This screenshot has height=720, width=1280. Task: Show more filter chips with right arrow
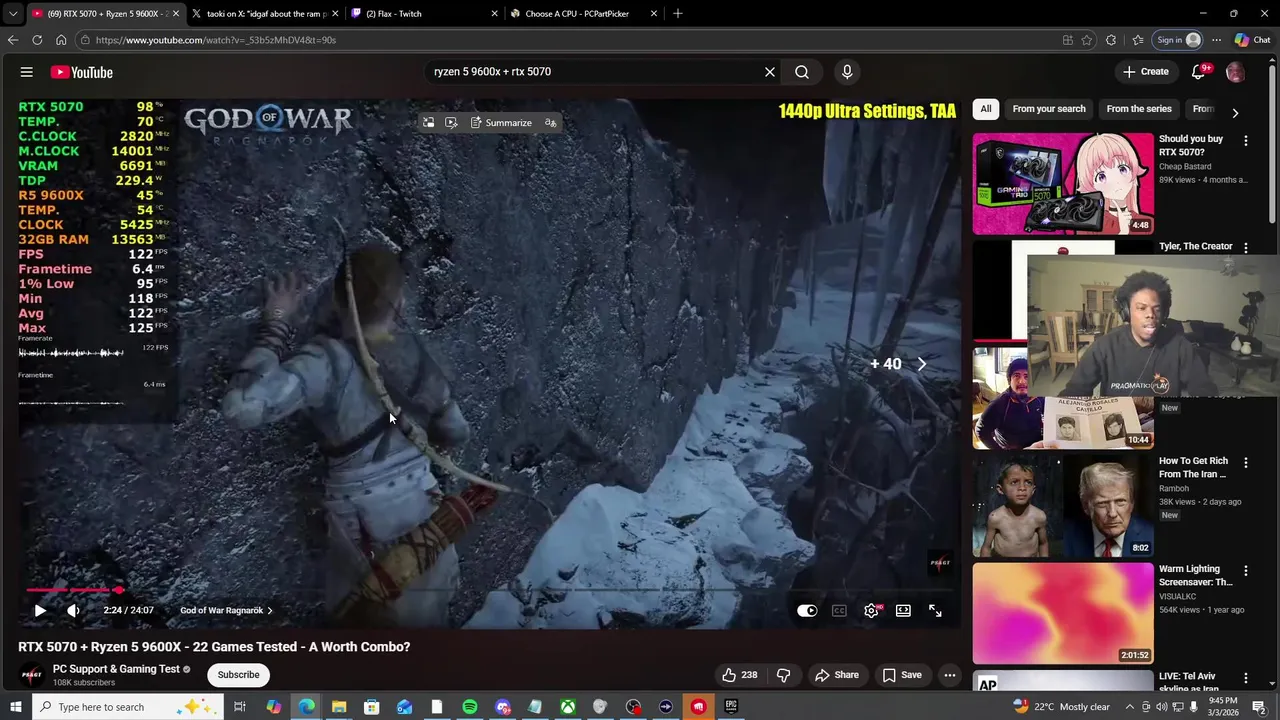1235,113
